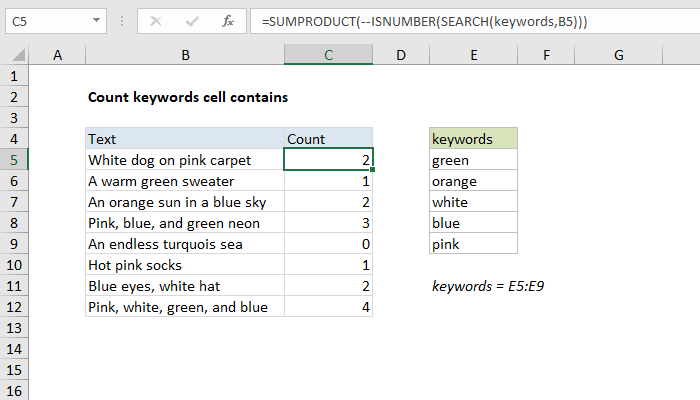The height and width of the screenshot is (400, 700).
Task: Click the fill handle of cell C5
Action: click(372, 170)
